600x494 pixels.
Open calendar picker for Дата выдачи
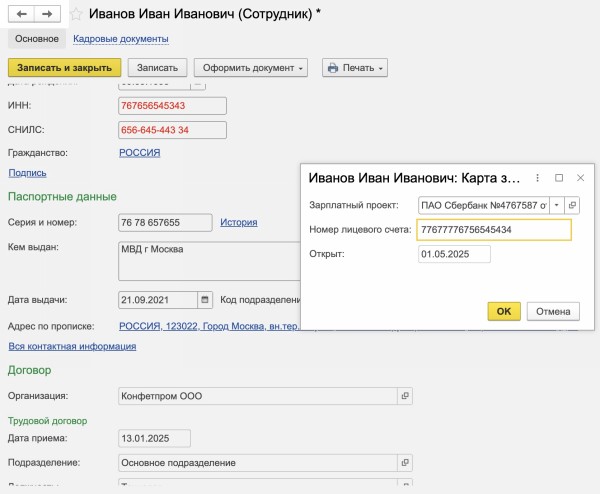[205, 299]
